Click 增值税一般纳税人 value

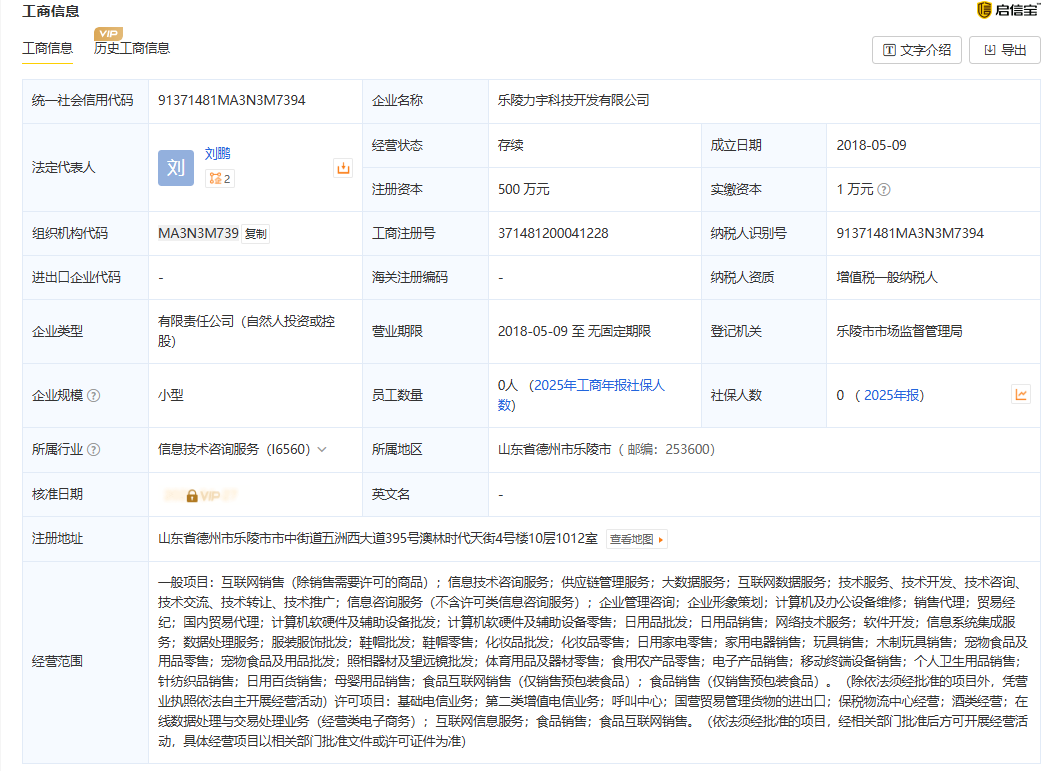click(887, 278)
